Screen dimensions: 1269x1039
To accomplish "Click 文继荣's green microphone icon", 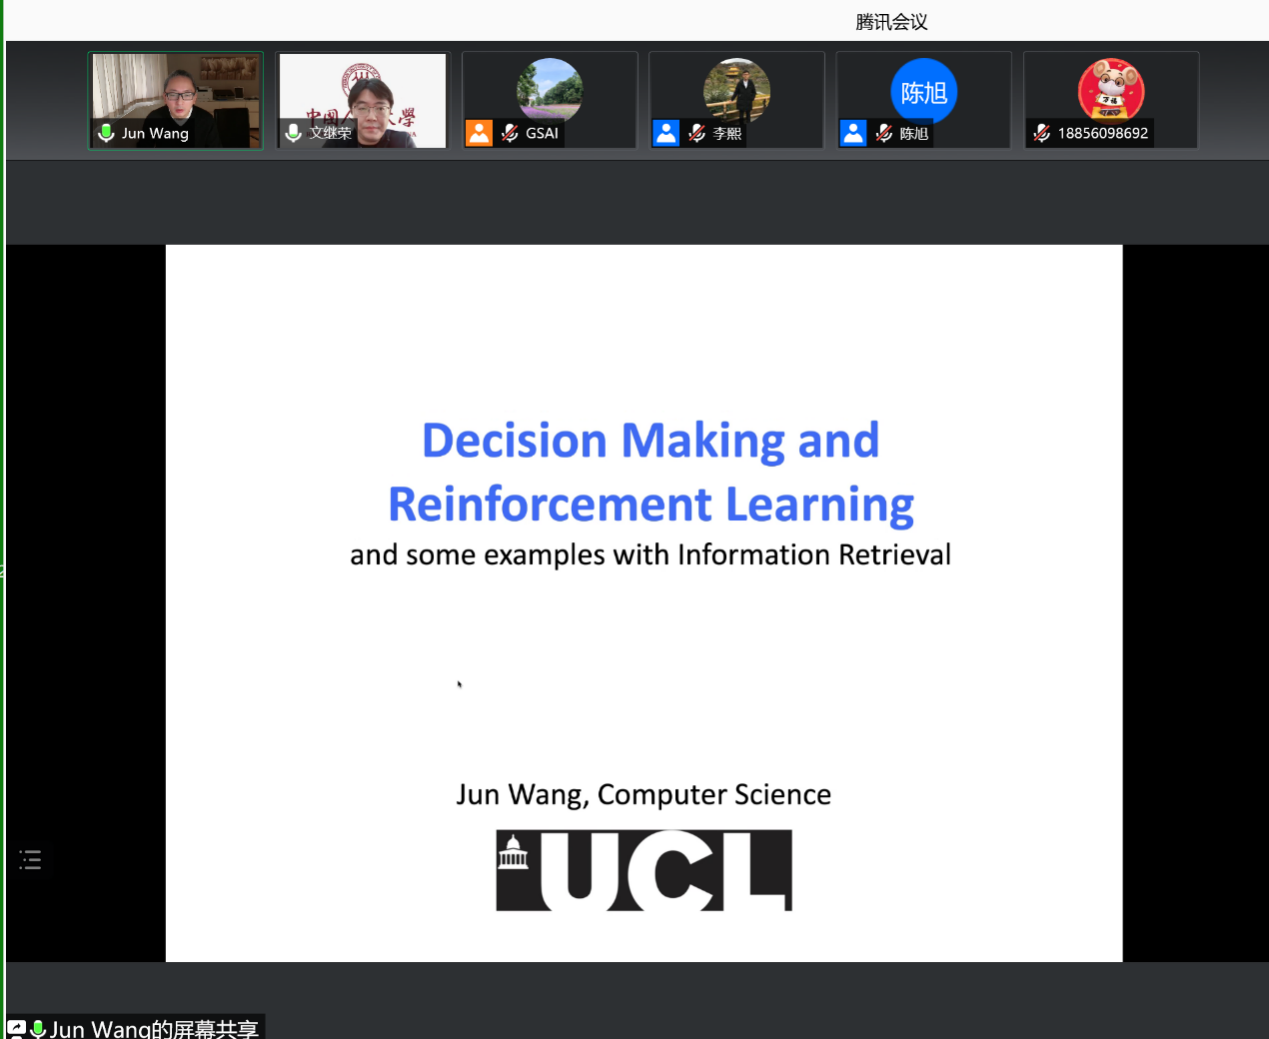I will pyautogui.click(x=293, y=133).
